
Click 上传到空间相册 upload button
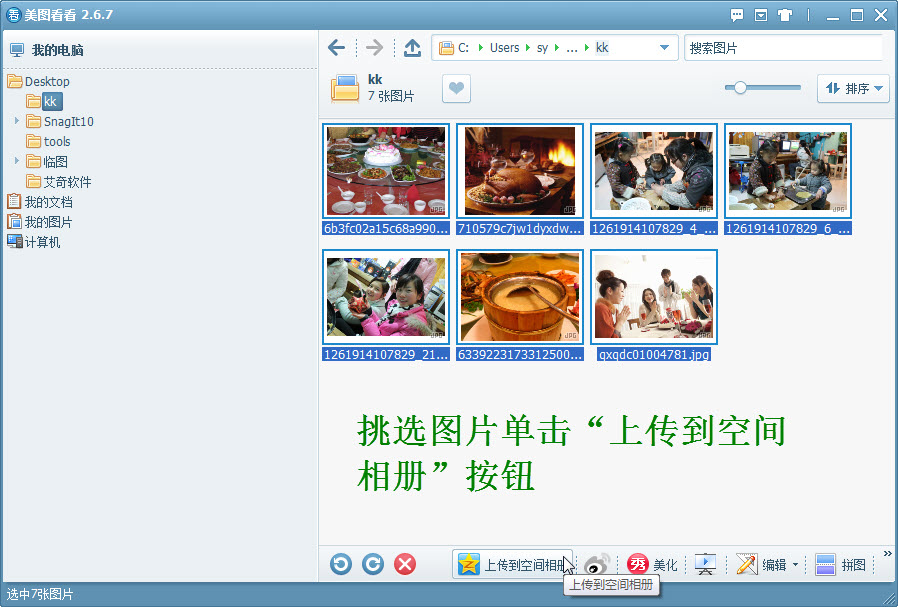tap(513, 565)
